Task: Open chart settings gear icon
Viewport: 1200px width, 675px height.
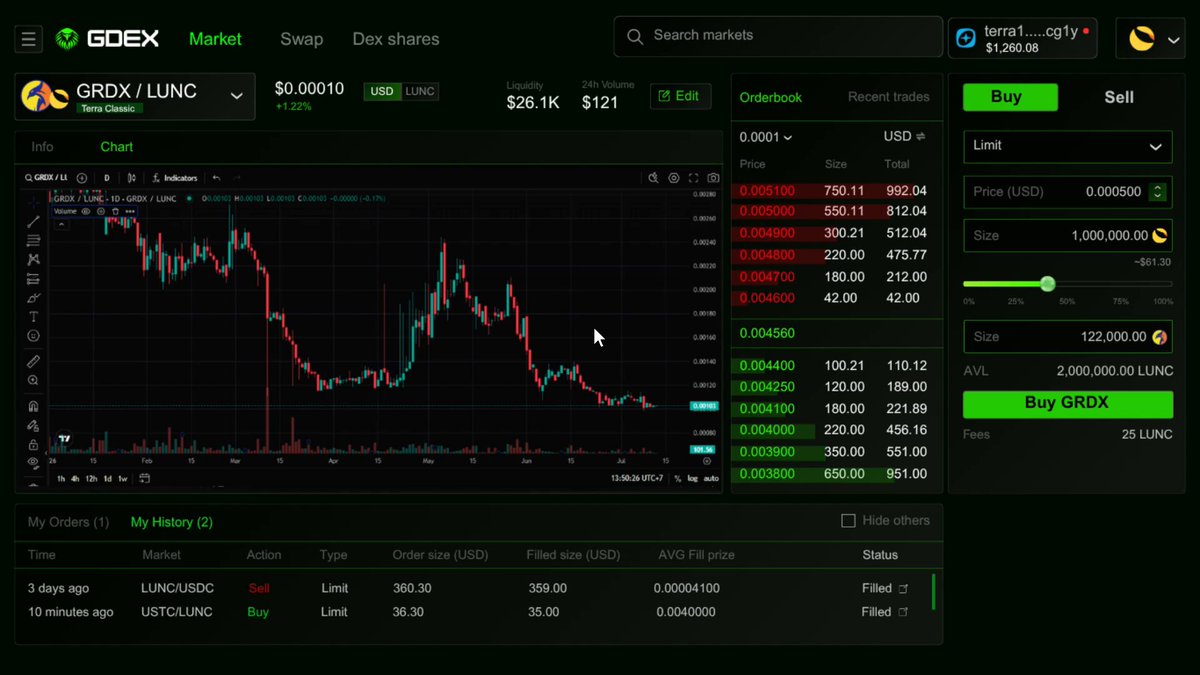Action: pos(674,178)
